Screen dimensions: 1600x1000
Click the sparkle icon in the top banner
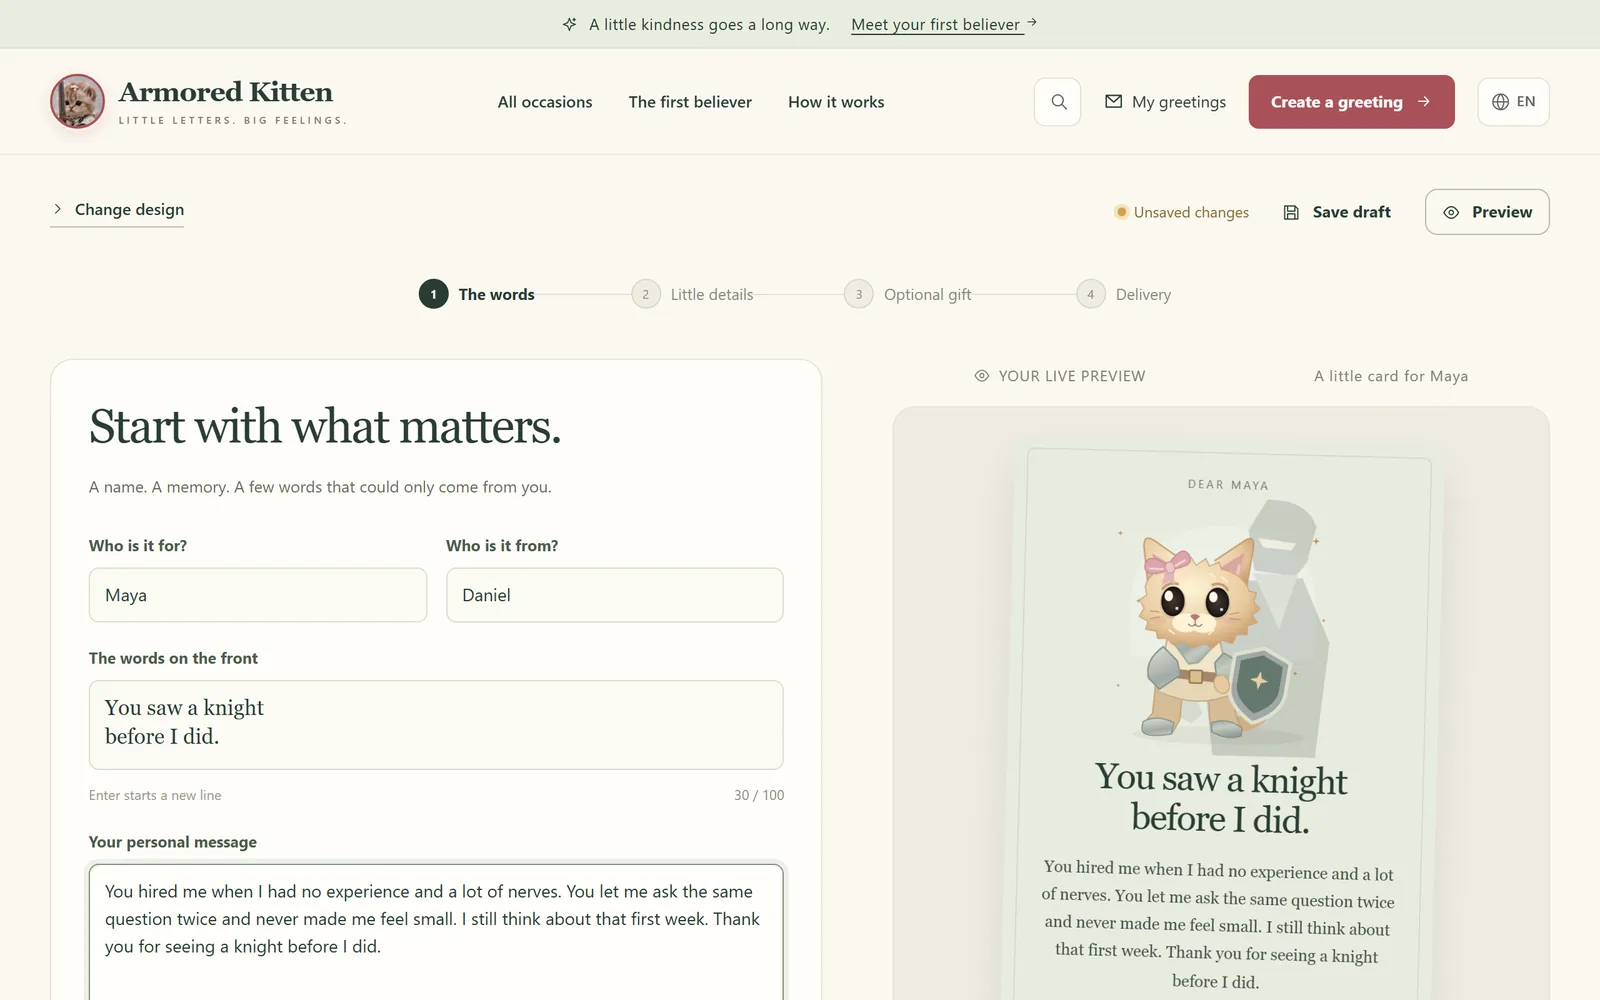[x=569, y=24]
